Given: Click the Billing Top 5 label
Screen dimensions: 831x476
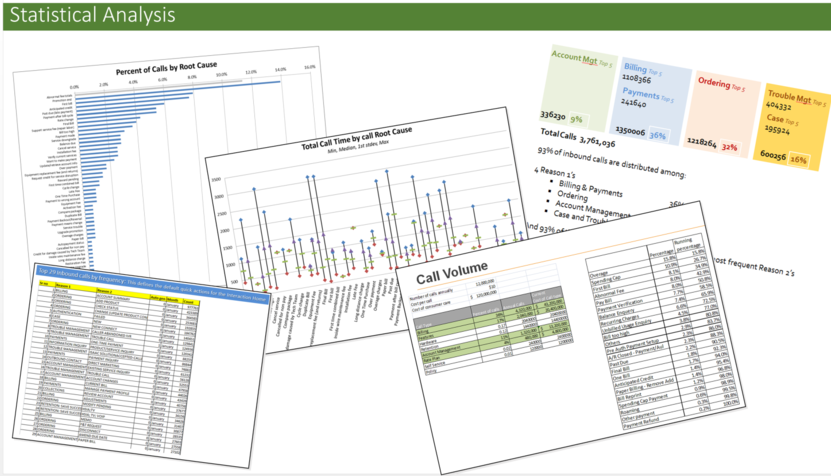Looking at the screenshot, I should pyautogui.click(x=642, y=69).
